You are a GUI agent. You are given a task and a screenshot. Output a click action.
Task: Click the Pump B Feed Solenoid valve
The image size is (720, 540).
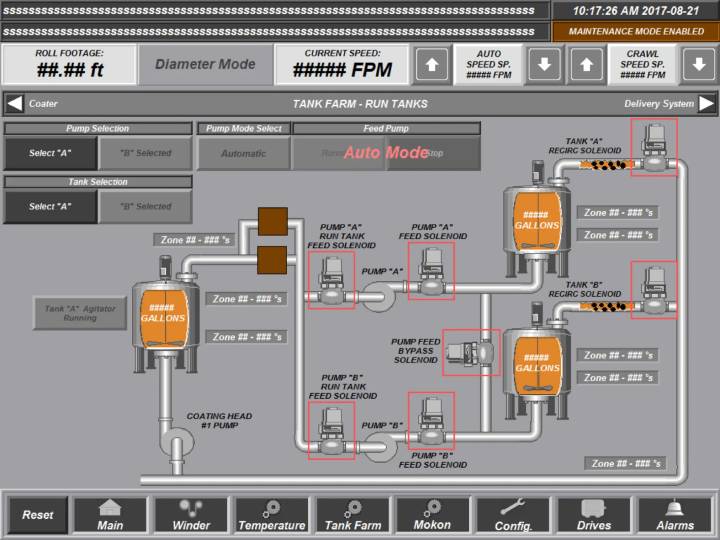point(431,421)
